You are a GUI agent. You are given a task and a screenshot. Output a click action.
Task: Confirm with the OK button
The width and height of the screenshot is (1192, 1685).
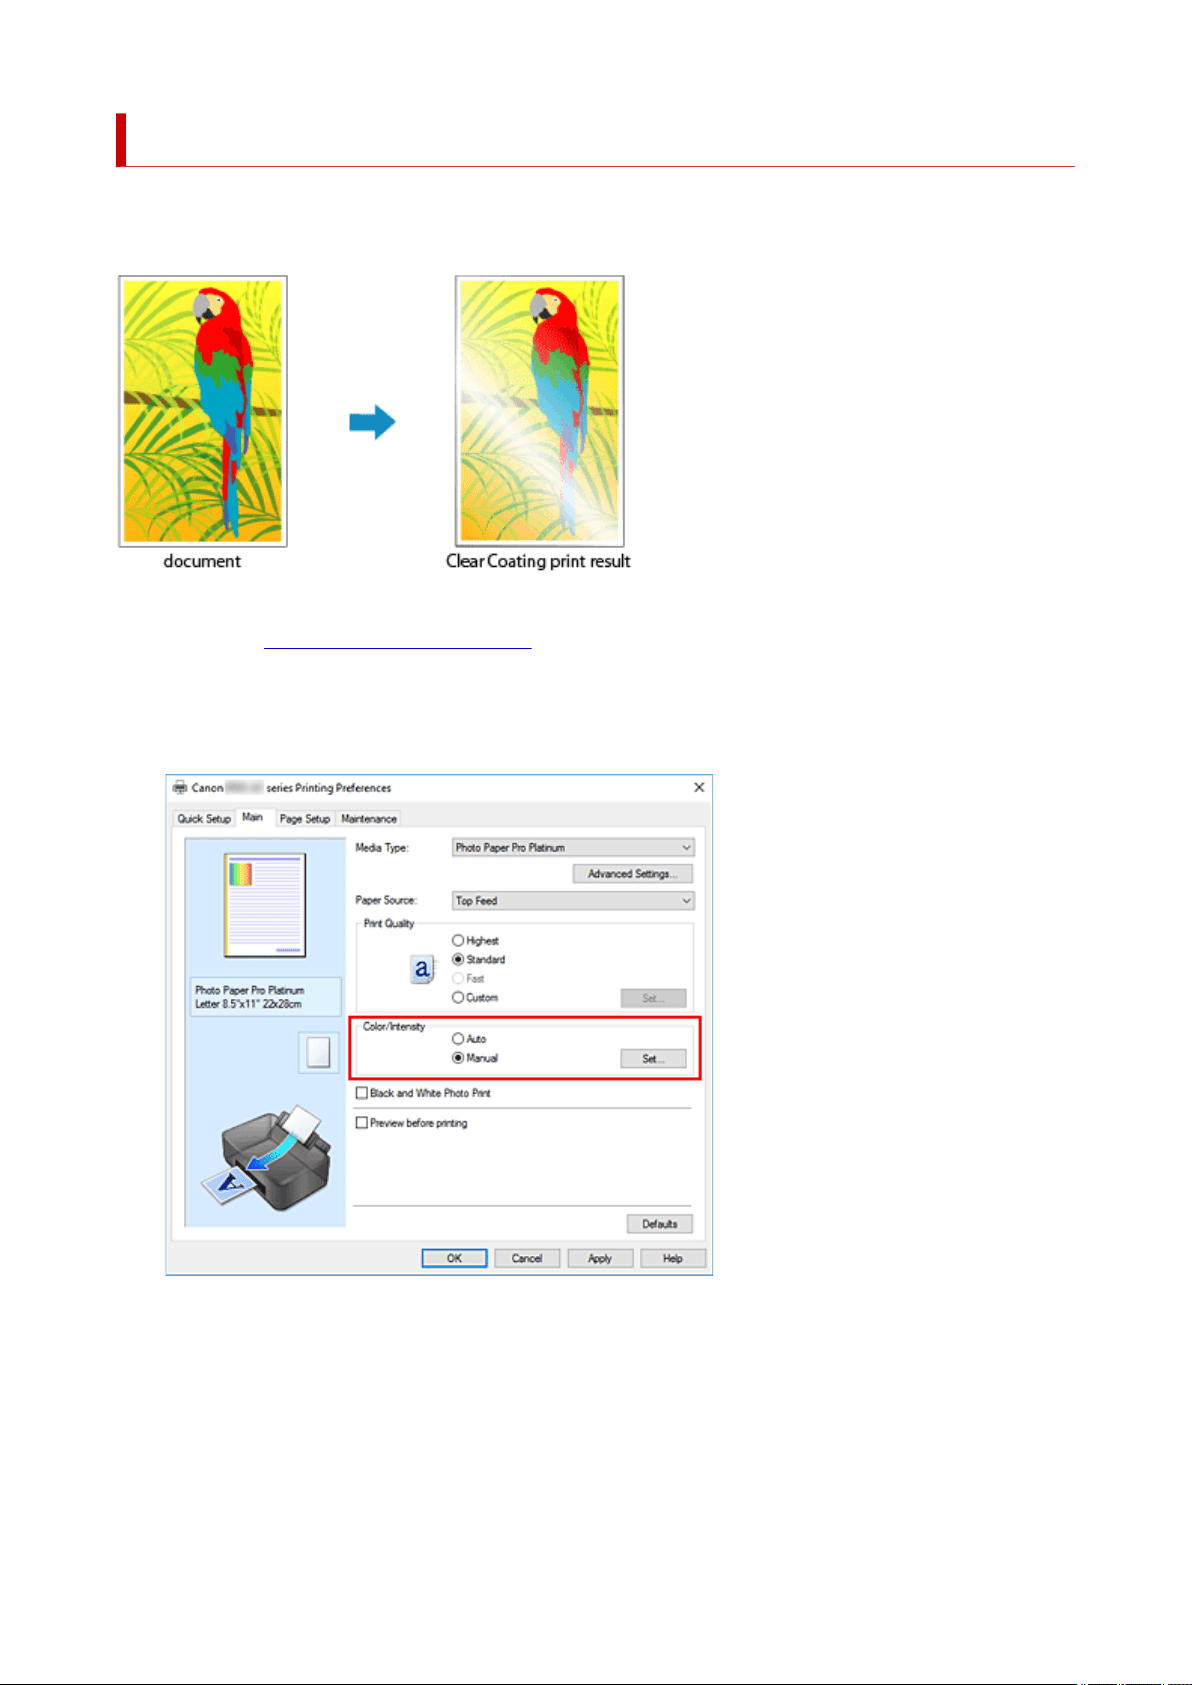click(x=454, y=1259)
